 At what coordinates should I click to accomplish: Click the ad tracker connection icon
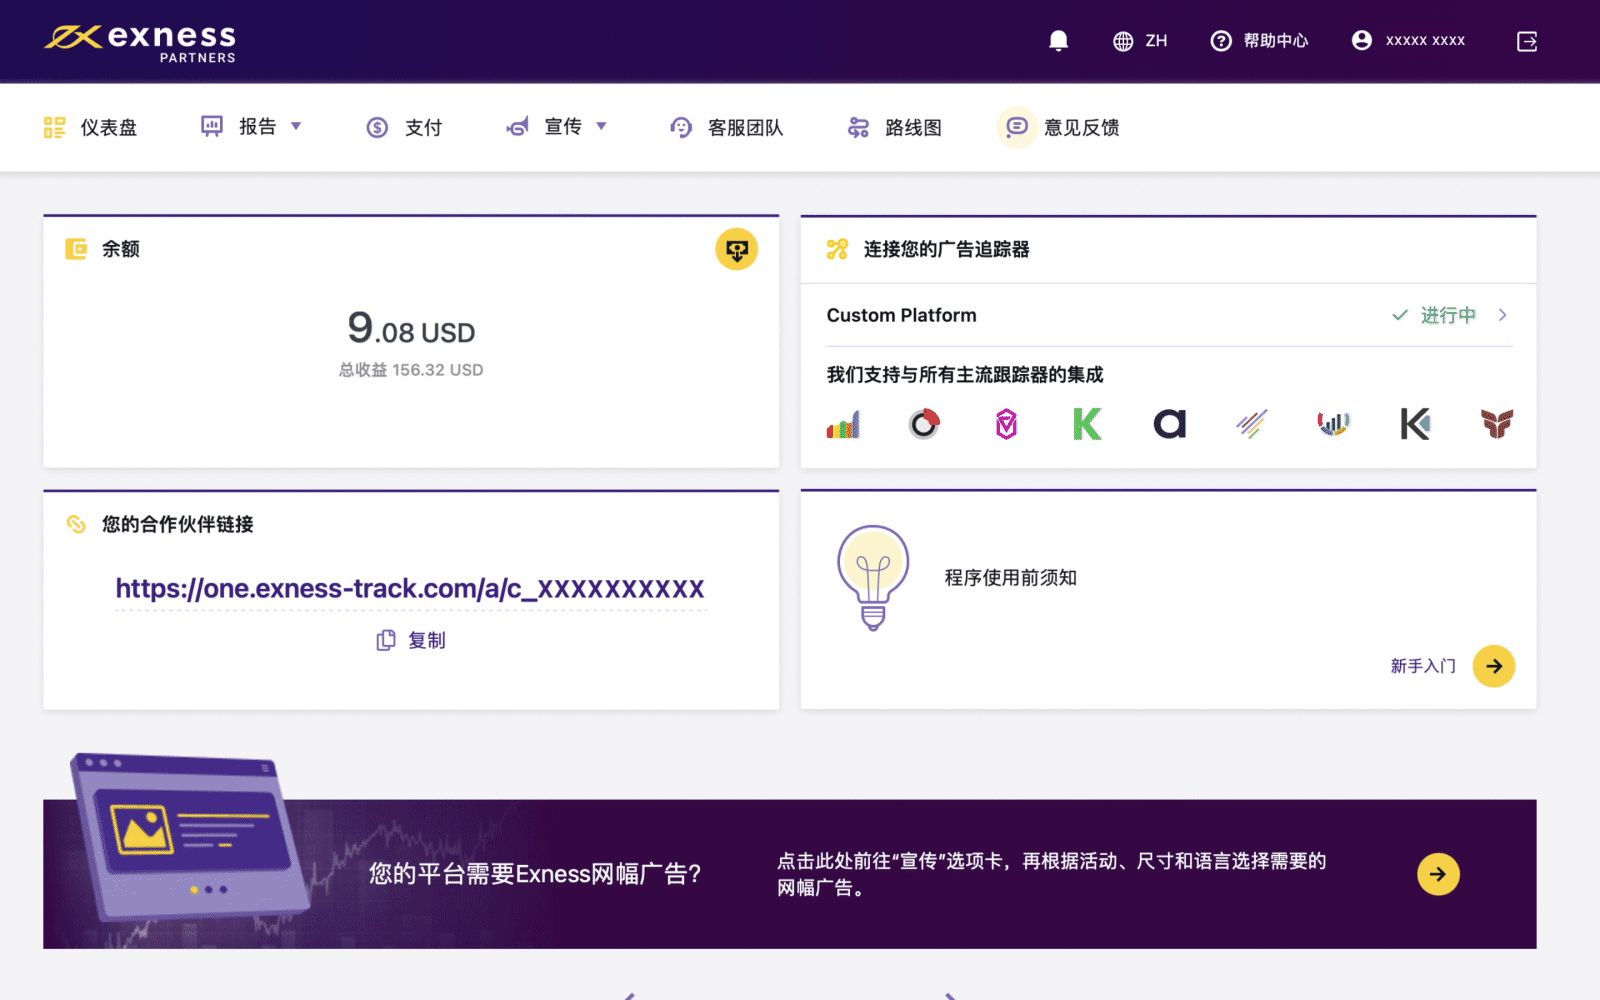point(838,249)
